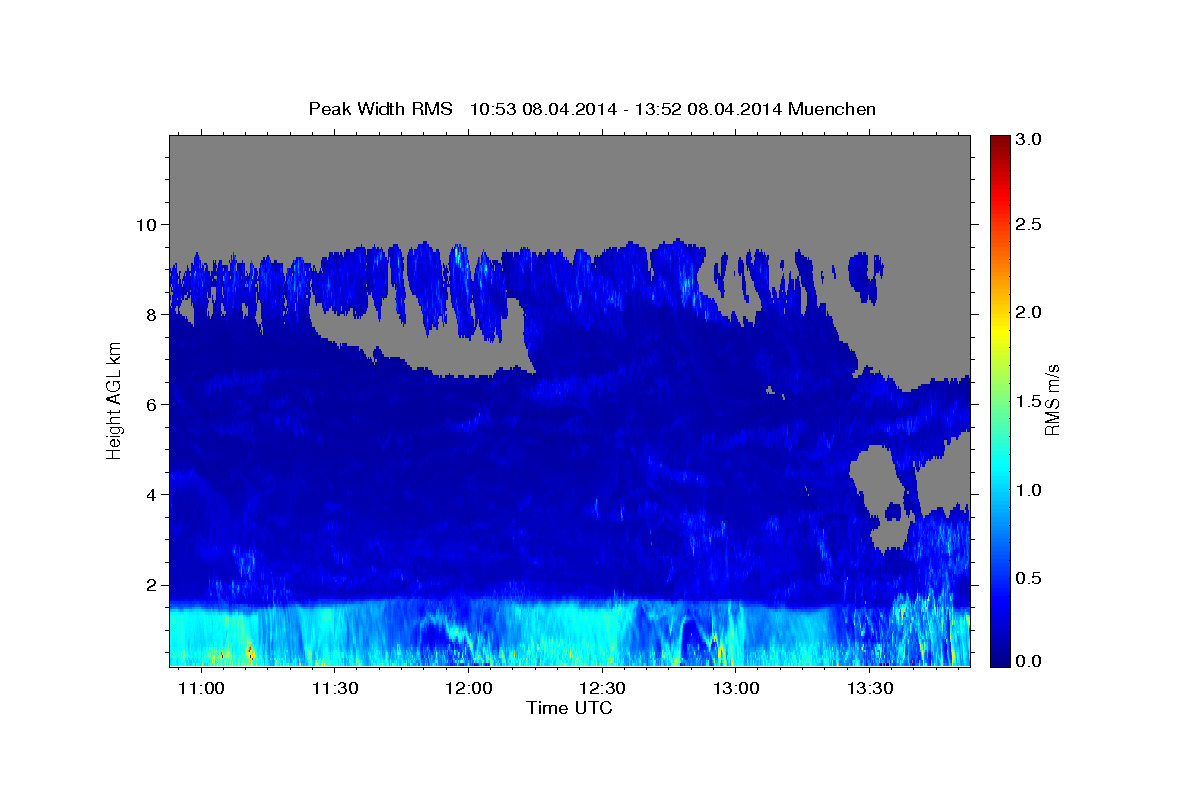Pick the cyan section of the colorbar
This screenshot has height=800, width=1200.
(999, 470)
